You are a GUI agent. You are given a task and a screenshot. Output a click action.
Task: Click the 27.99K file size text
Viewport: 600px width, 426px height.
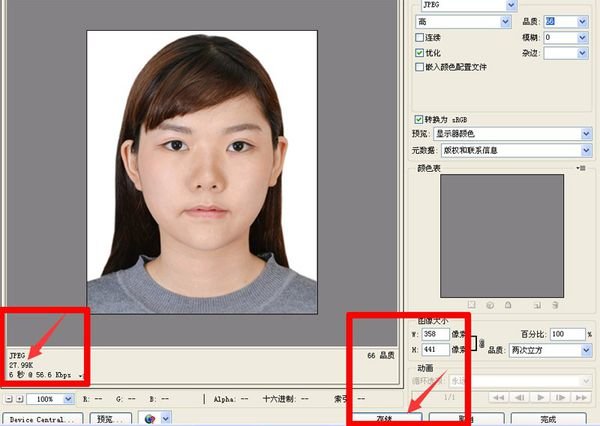pos(21,365)
